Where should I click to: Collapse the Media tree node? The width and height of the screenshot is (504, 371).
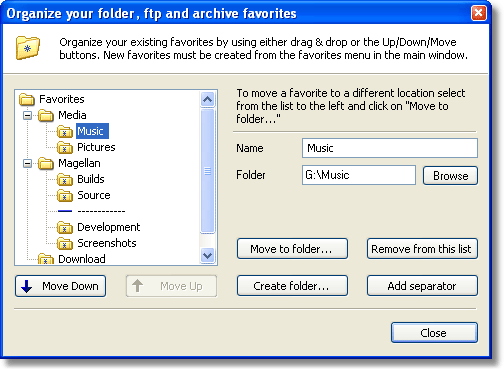point(28,116)
